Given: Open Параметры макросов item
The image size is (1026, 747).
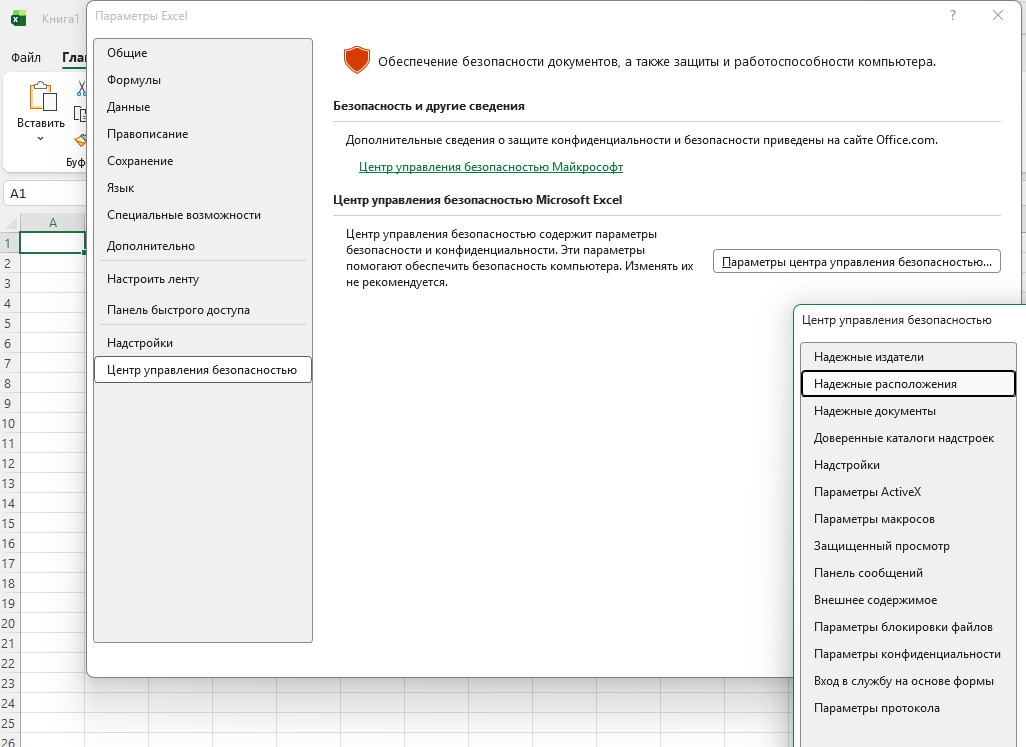Looking at the screenshot, I should click(x=908, y=519).
